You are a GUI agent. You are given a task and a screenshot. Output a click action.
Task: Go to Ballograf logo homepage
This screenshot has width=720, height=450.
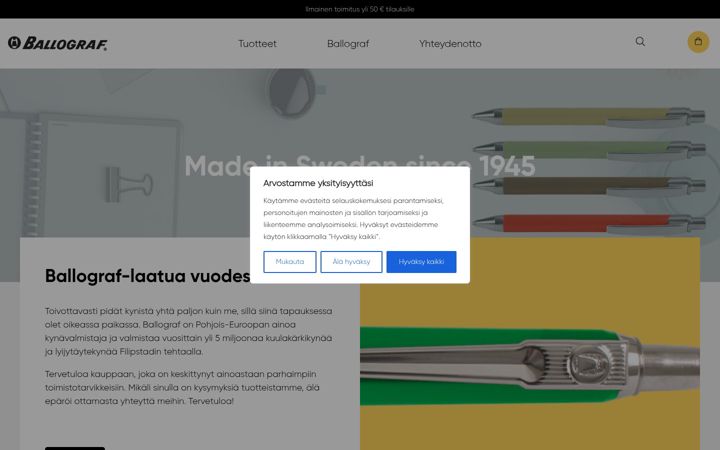pyautogui.click(x=58, y=43)
